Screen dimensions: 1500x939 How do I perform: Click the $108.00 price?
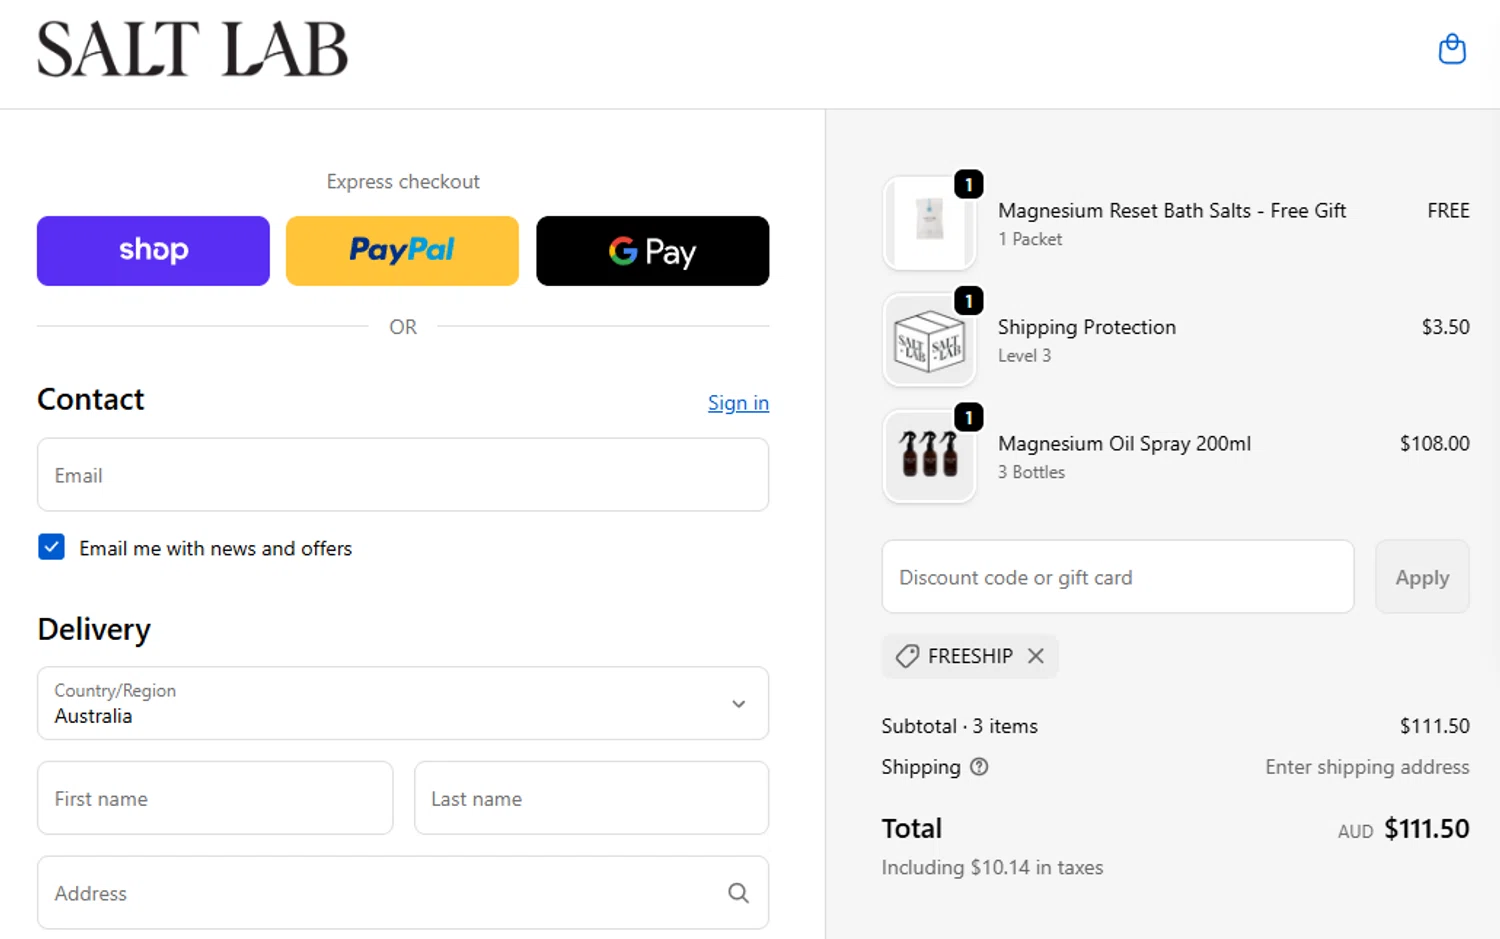point(1434,443)
